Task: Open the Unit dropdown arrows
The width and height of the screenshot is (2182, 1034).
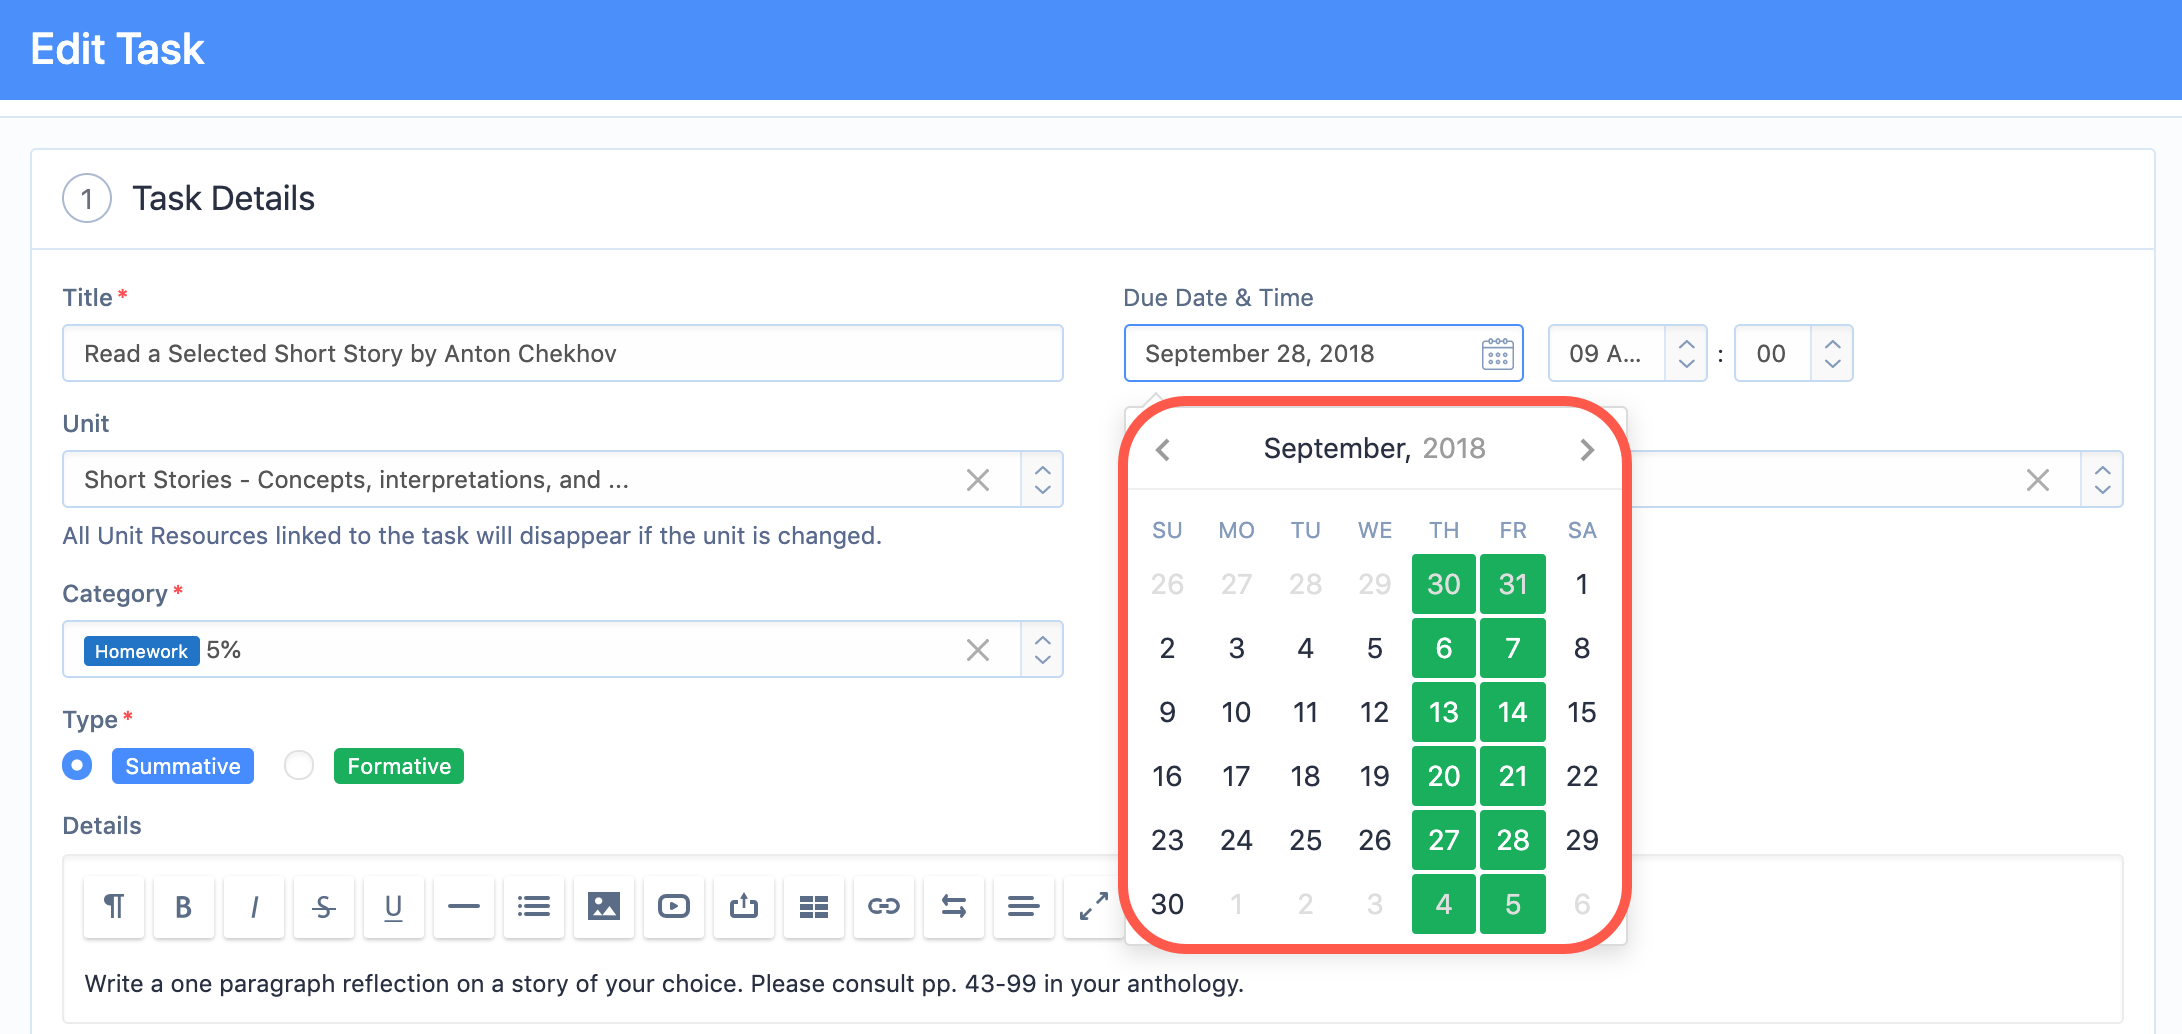Action: click(x=1042, y=479)
